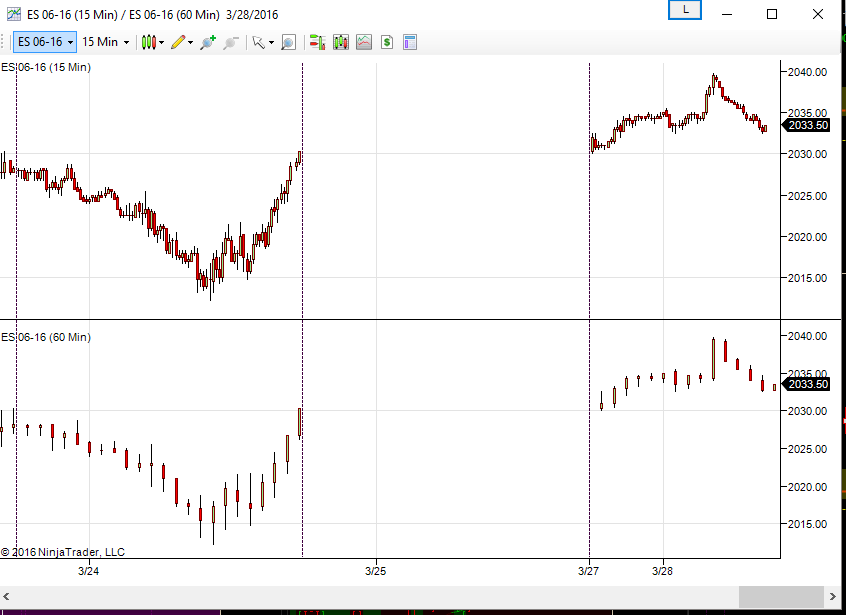
Task: Click the 3/25 date label on time axis
Action: (x=376, y=571)
